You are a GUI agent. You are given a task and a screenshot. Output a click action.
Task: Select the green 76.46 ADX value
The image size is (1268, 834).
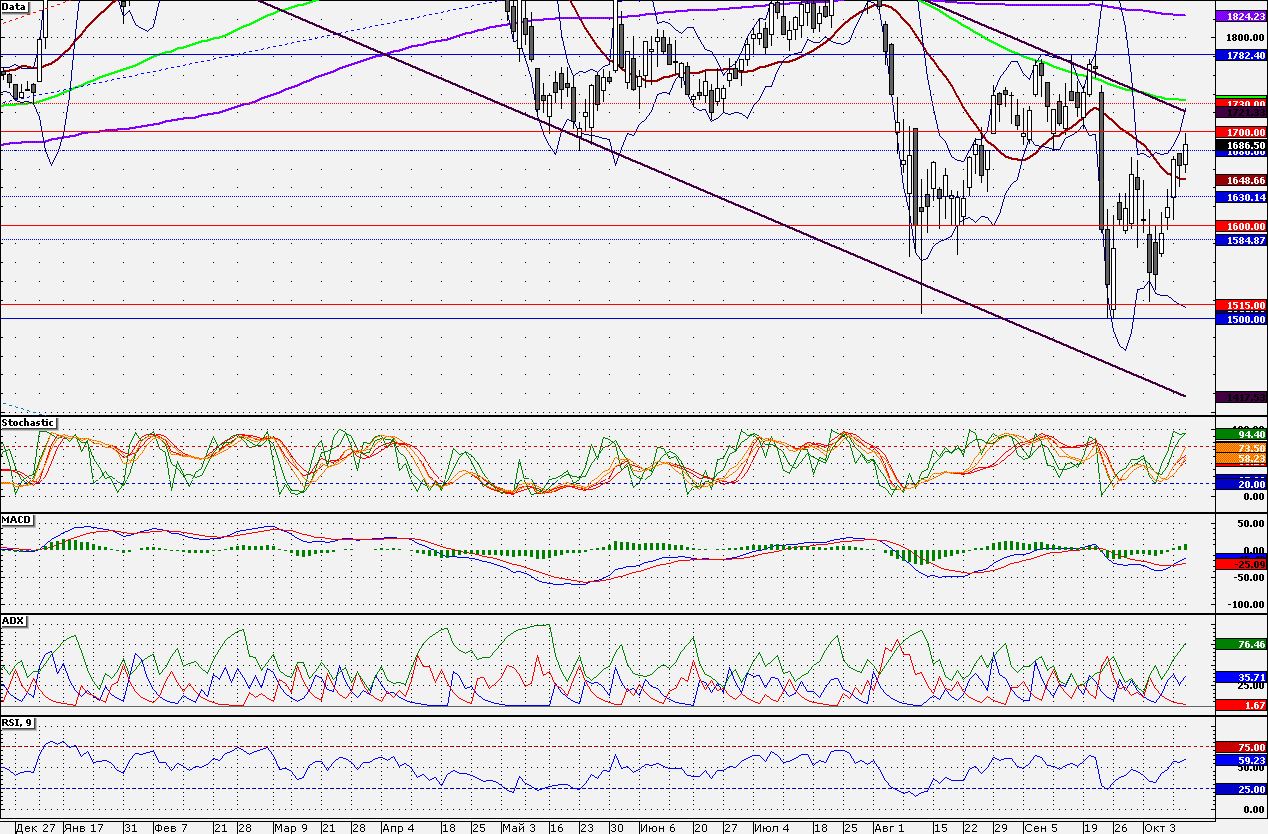point(1240,645)
